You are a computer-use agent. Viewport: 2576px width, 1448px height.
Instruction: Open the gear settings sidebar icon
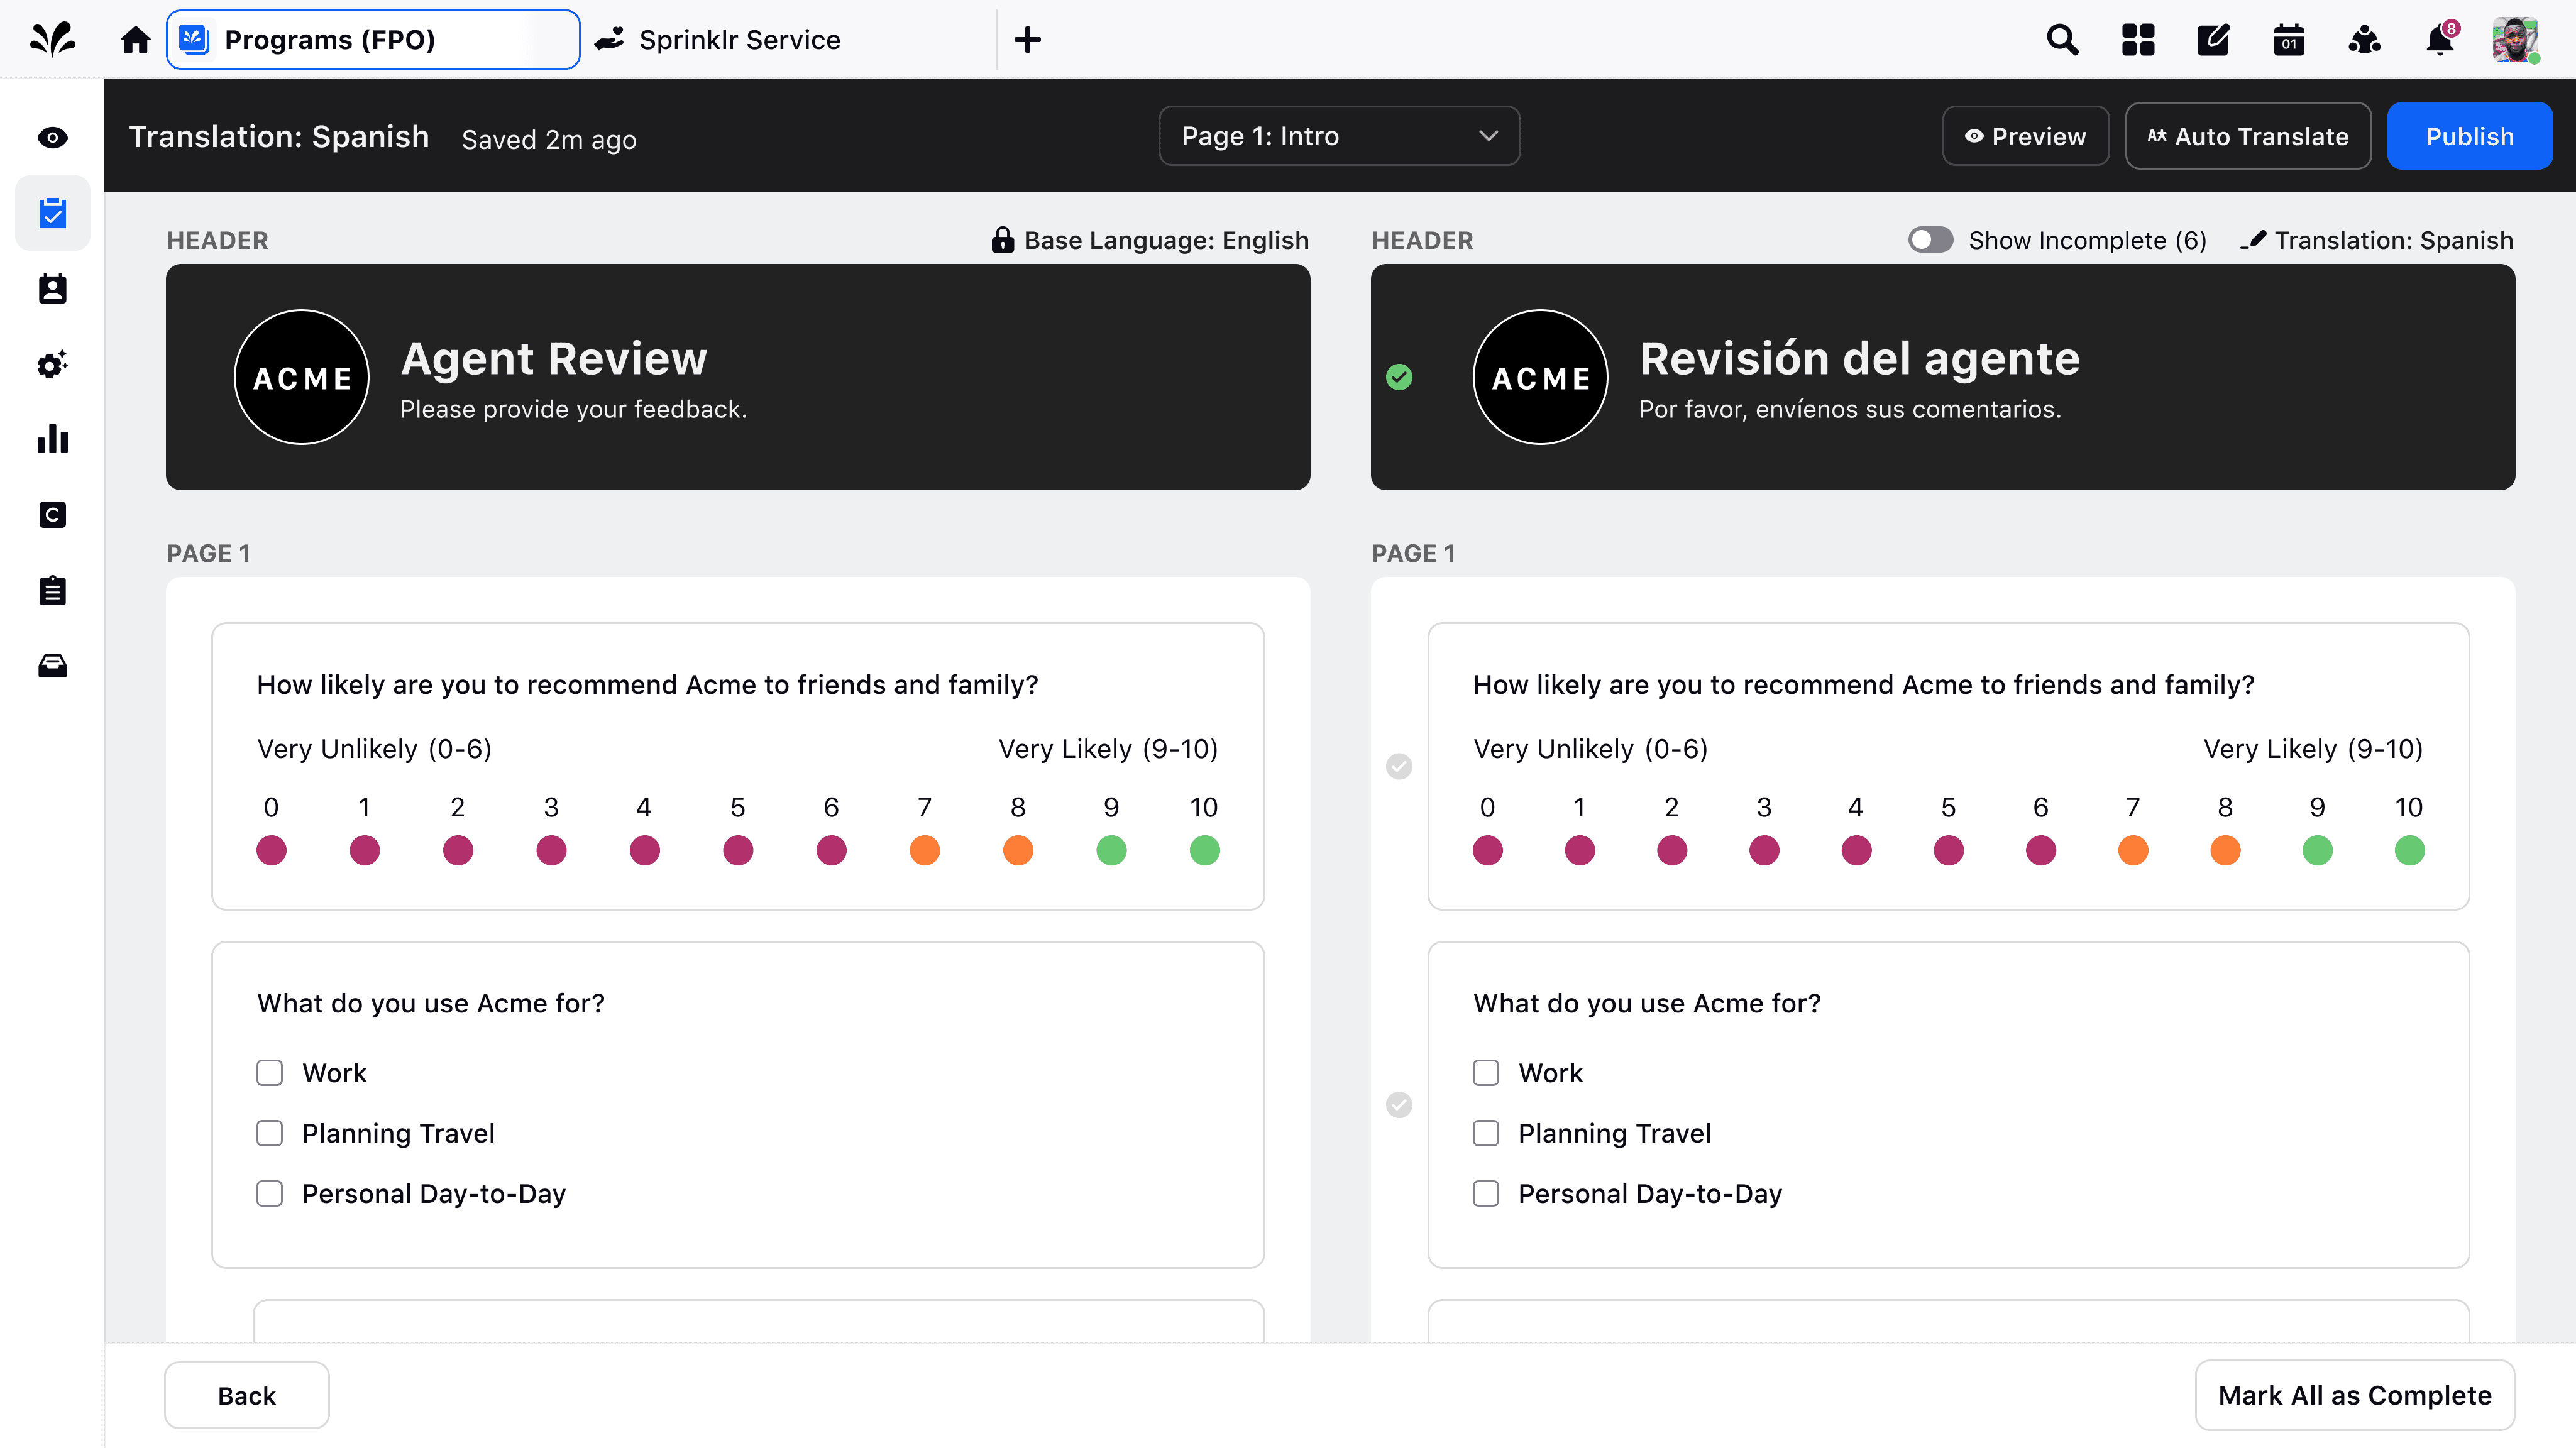pyautogui.click(x=52, y=364)
